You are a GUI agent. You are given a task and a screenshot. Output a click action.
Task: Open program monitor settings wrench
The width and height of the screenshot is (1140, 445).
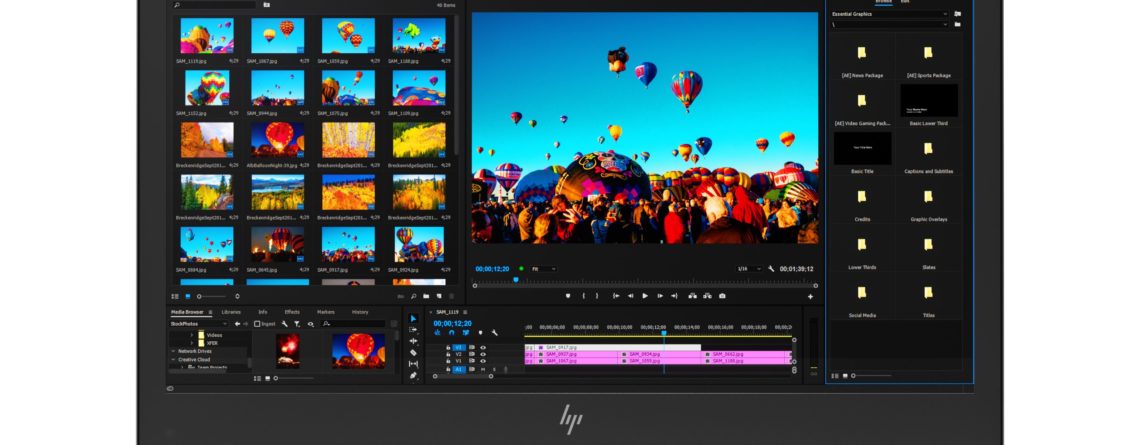(x=771, y=269)
